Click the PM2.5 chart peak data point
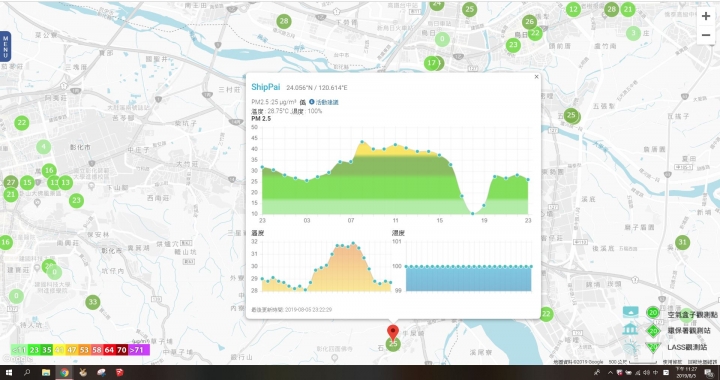The width and height of the screenshot is (720, 380). point(362,142)
